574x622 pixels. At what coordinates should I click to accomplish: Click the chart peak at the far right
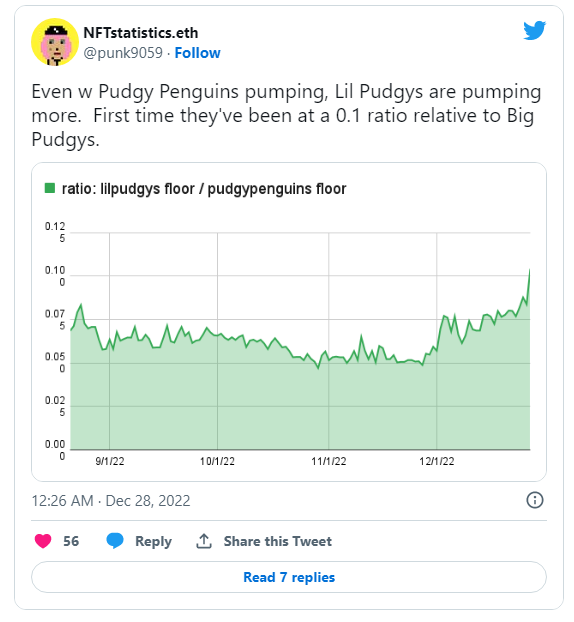(x=530, y=271)
